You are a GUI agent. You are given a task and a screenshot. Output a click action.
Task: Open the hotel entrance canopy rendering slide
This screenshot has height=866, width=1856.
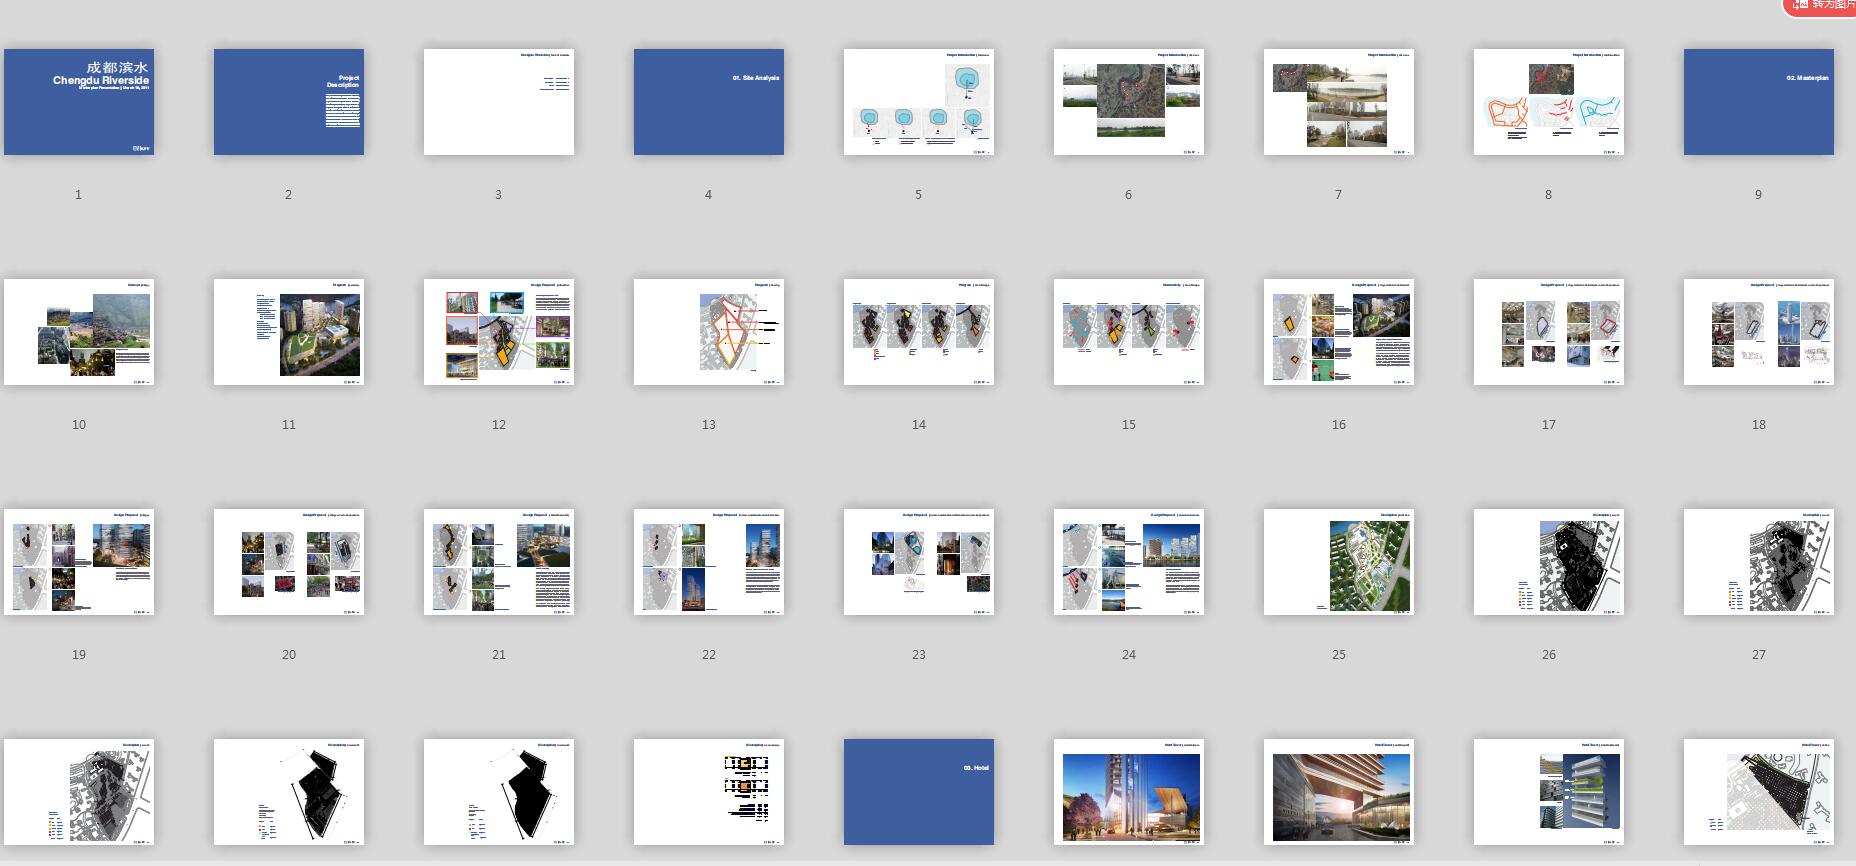[x=1339, y=792]
